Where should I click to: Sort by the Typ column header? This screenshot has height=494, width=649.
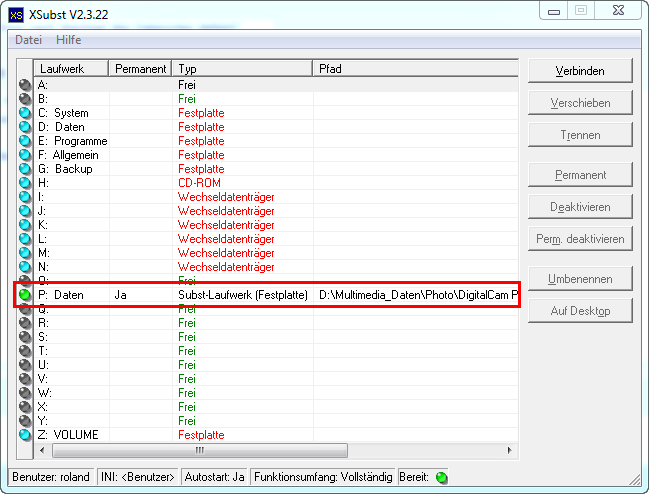[x=242, y=69]
